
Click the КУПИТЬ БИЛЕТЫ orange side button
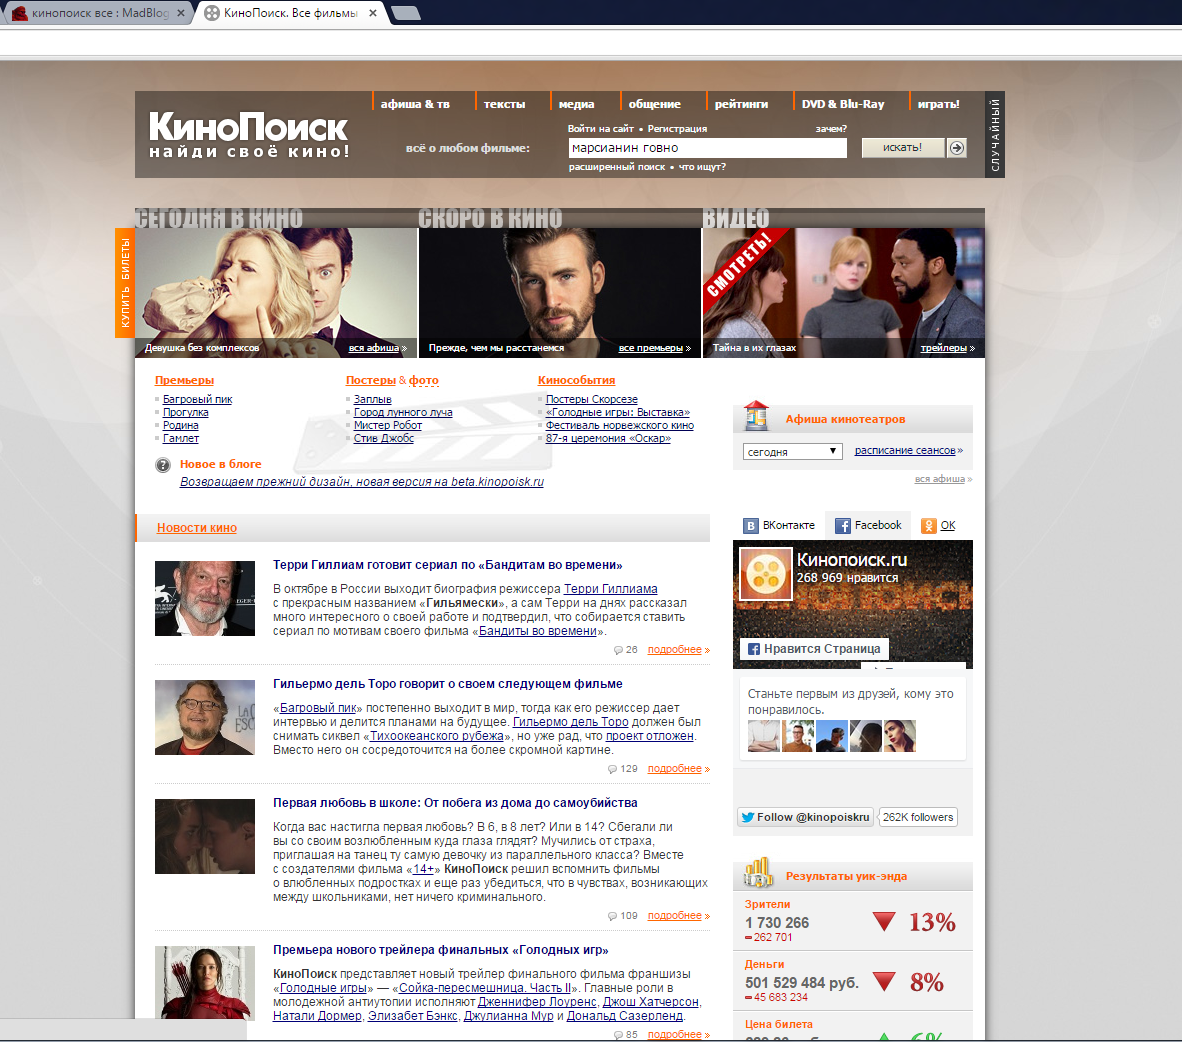pos(124,283)
